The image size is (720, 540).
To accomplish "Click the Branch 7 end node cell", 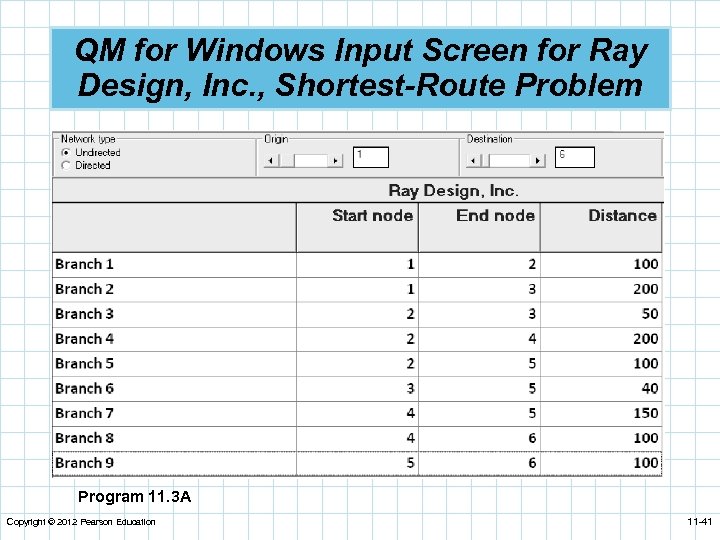I will [479, 413].
